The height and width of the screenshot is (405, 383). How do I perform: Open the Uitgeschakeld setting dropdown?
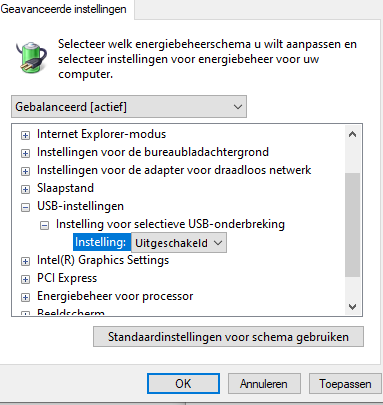(x=179, y=243)
